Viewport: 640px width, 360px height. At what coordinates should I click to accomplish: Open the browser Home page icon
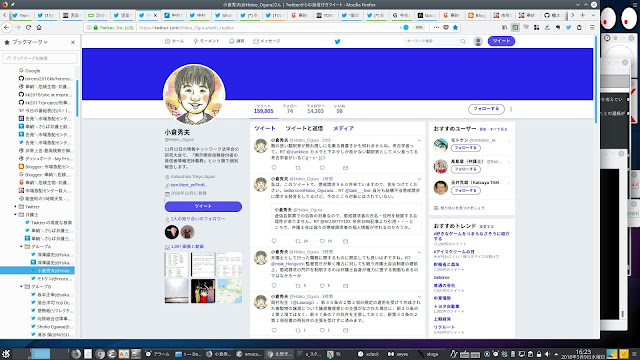[x=39, y=27]
